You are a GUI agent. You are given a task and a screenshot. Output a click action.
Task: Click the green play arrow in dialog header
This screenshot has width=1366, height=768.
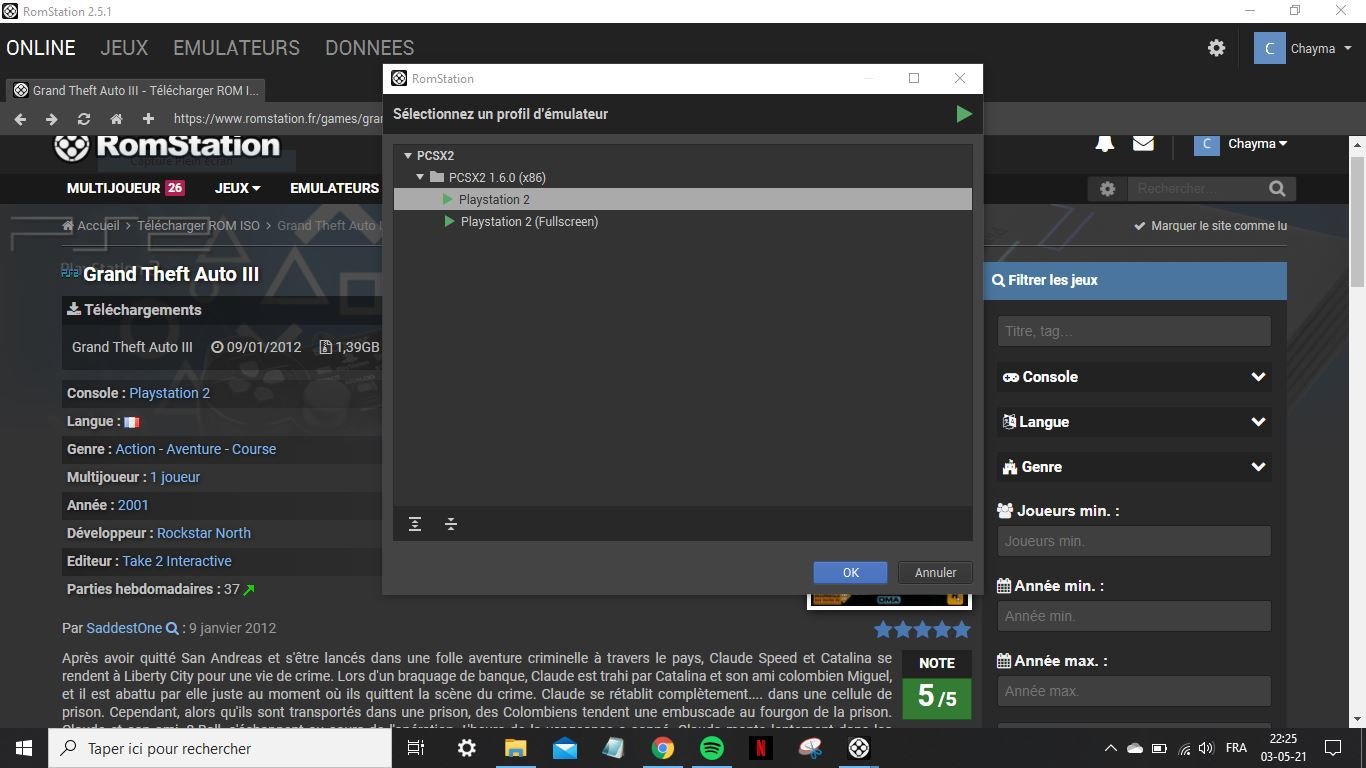point(963,114)
